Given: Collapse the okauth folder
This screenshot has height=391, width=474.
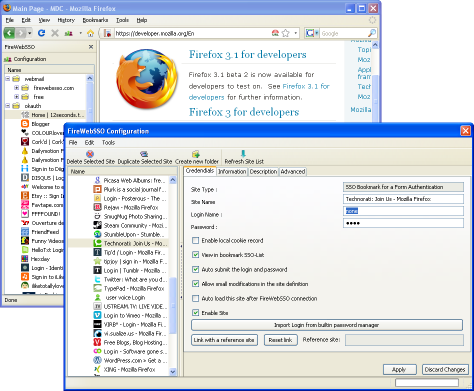Looking at the screenshot, I should [8, 106].
